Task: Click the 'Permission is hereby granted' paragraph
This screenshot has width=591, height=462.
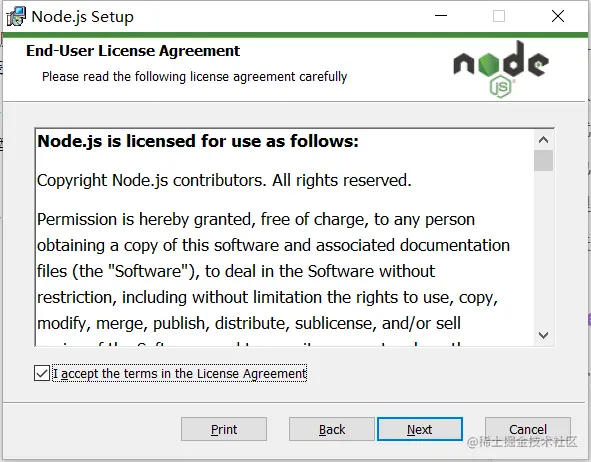Action: pyautogui.click(x=273, y=271)
